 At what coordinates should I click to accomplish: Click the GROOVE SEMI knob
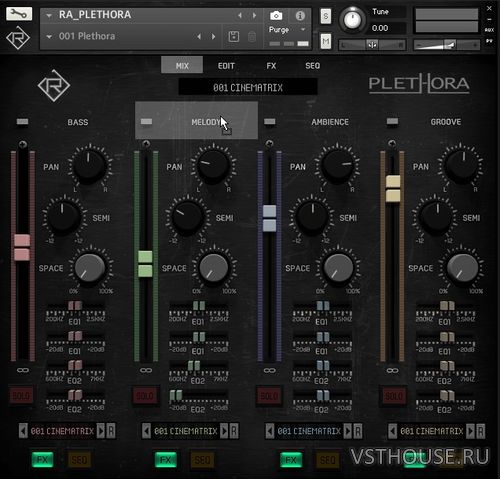437,217
